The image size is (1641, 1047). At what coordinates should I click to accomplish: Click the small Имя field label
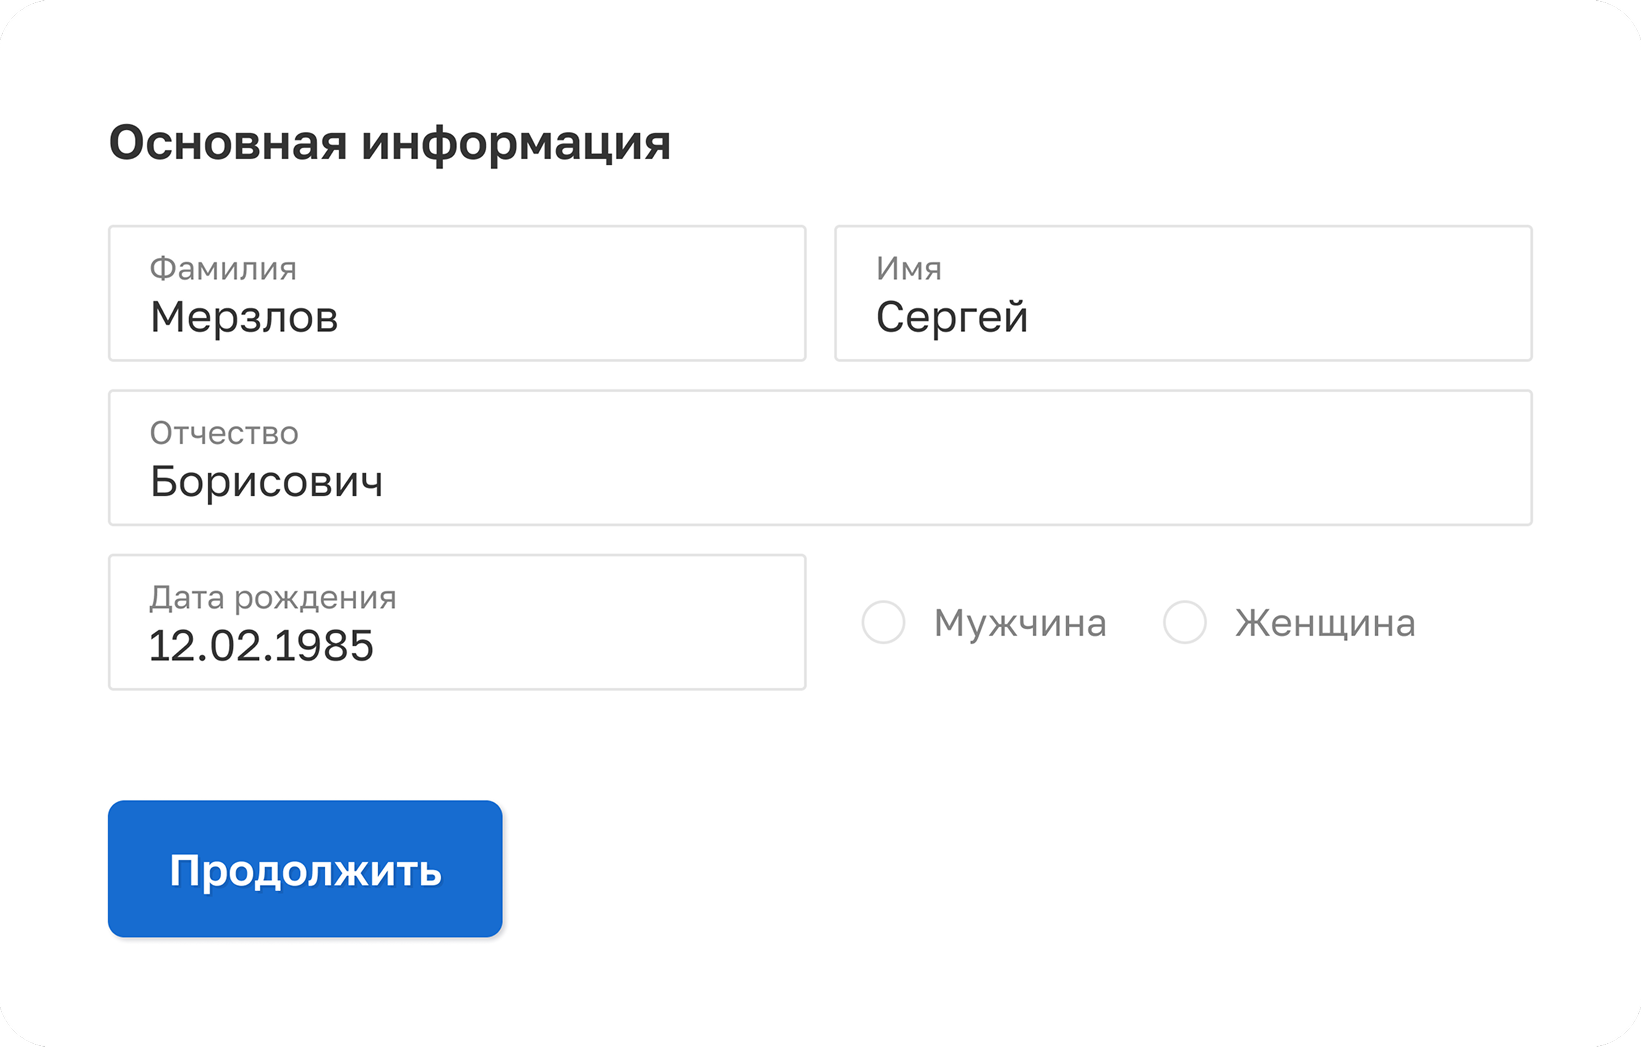coord(909,268)
